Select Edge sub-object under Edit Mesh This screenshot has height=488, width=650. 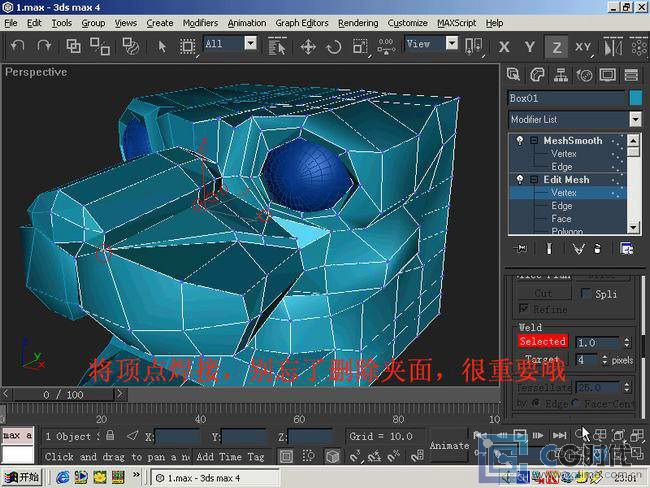[562, 206]
